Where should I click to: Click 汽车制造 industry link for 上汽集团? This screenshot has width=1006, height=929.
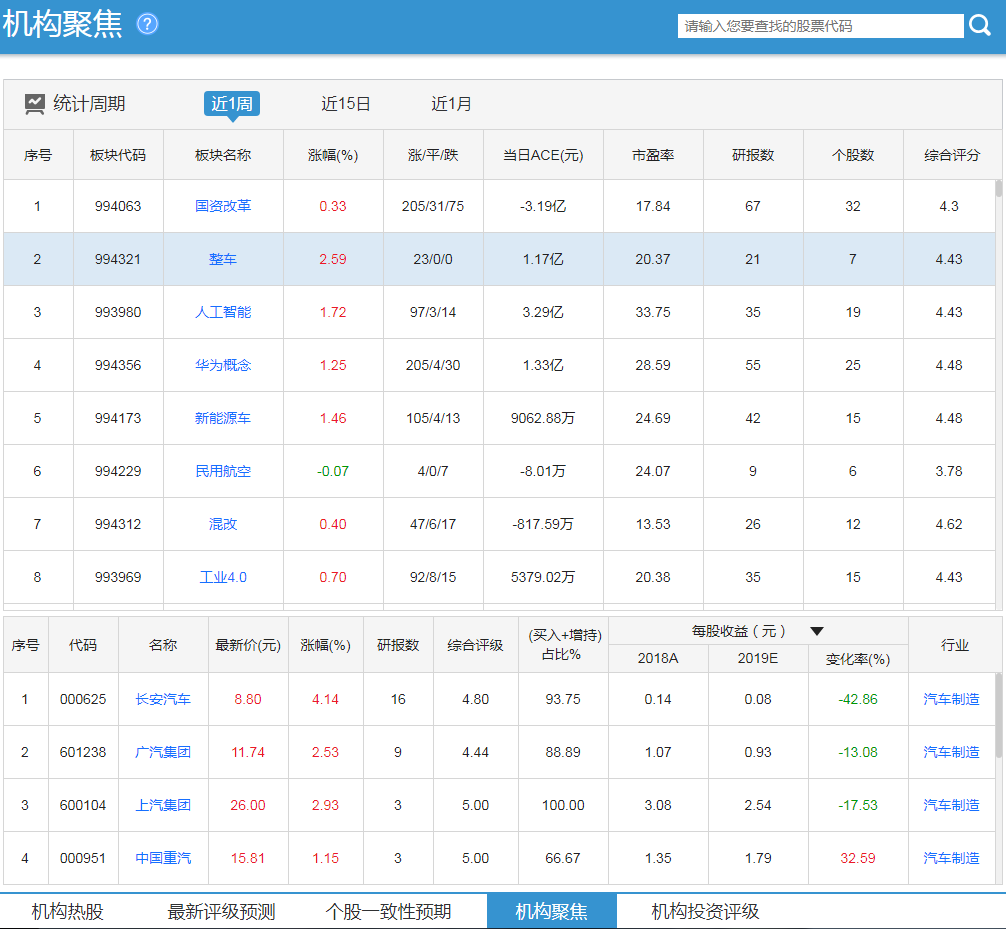(x=951, y=805)
